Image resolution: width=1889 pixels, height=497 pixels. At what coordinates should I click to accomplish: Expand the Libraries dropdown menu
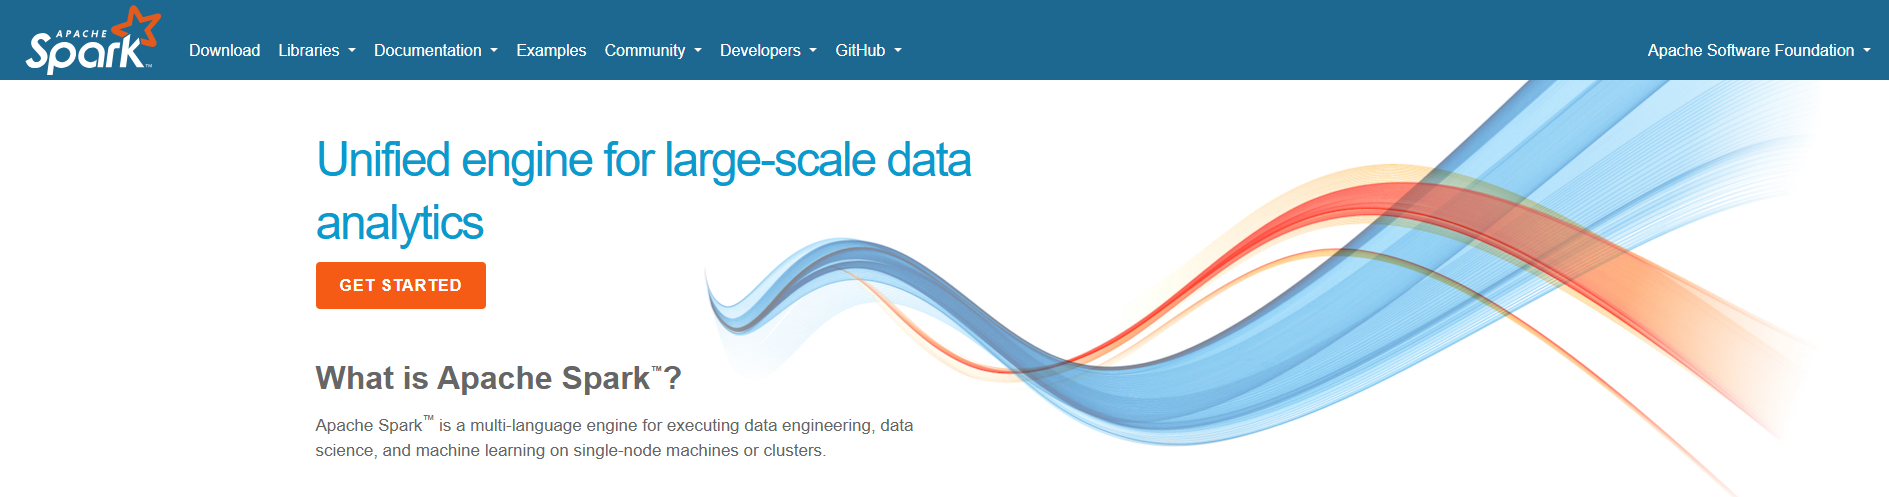click(309, 51)
